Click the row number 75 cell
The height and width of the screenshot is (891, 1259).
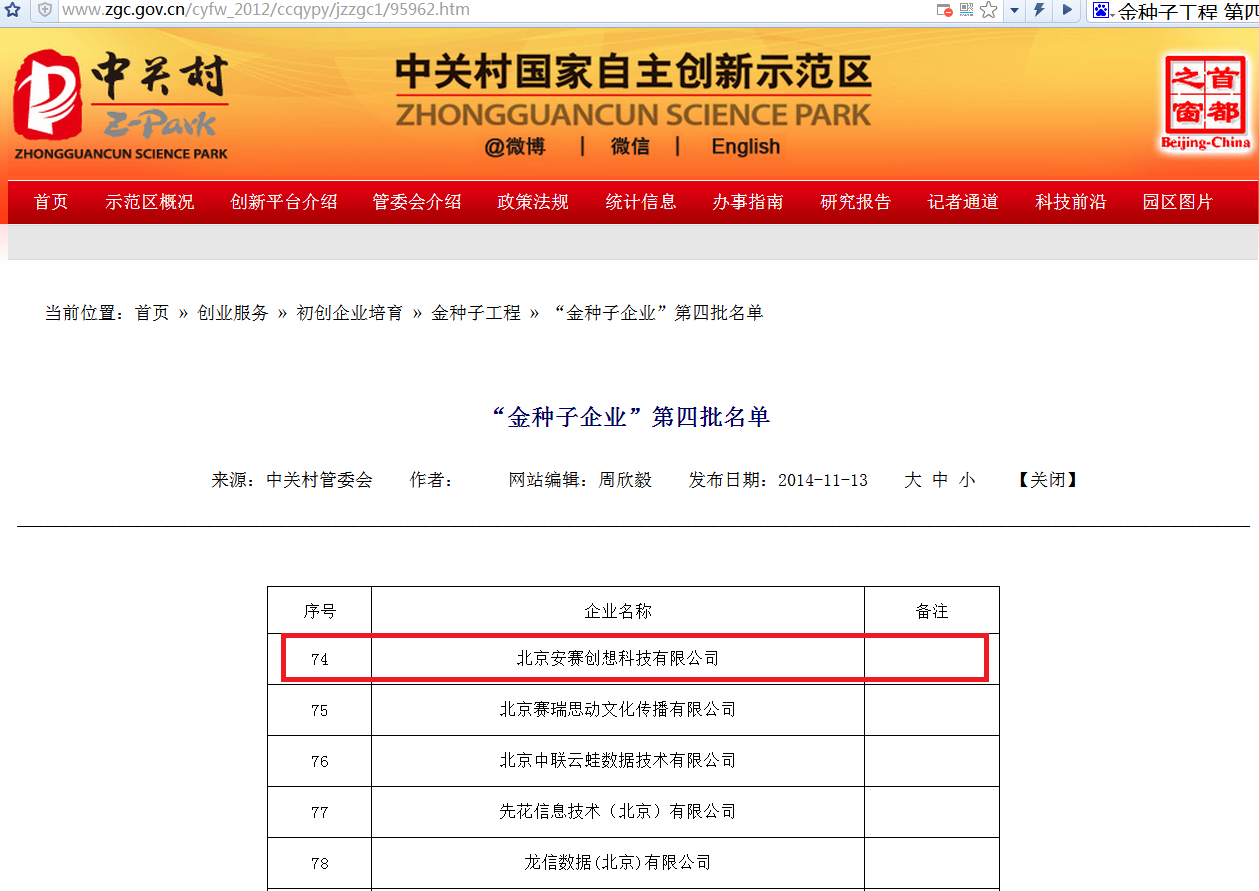pos(320,710)
